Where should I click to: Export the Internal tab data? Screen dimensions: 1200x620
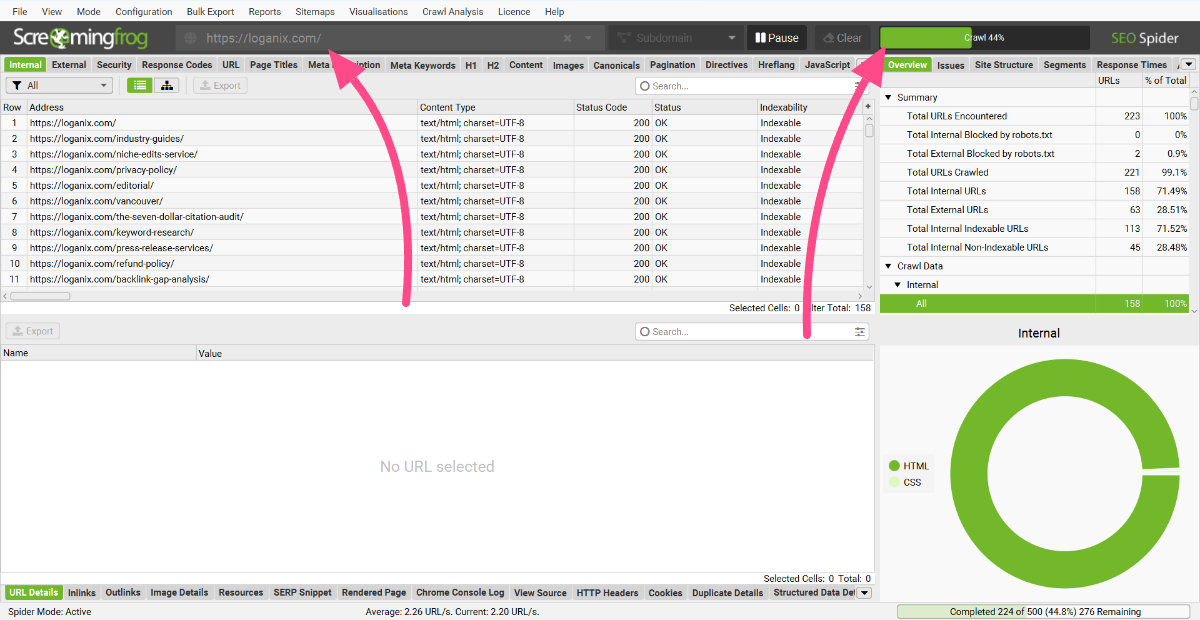(220, 85)
